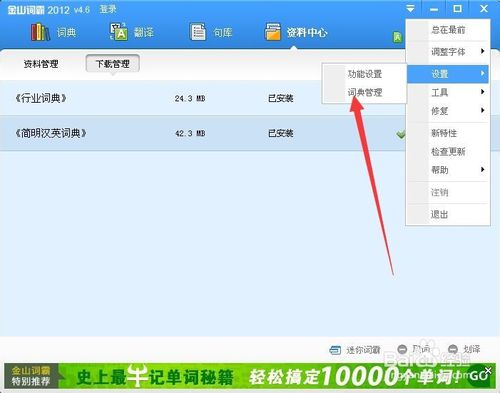Open the 资料中心 resource center module
Viewport: 500px width, 393px height.
296,32
